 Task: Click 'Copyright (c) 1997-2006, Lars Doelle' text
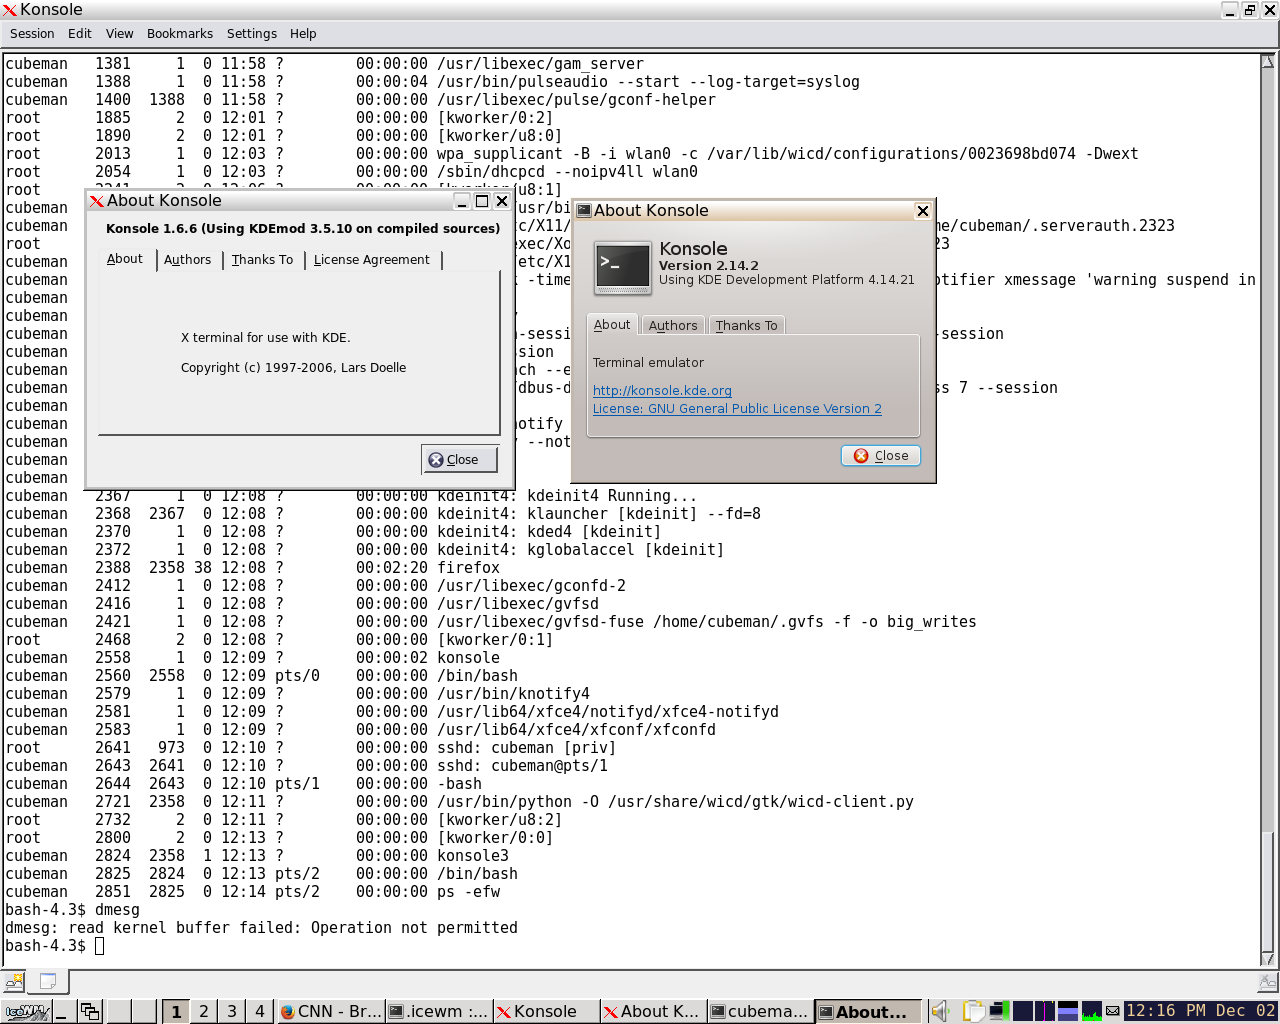tap(293, 368)
